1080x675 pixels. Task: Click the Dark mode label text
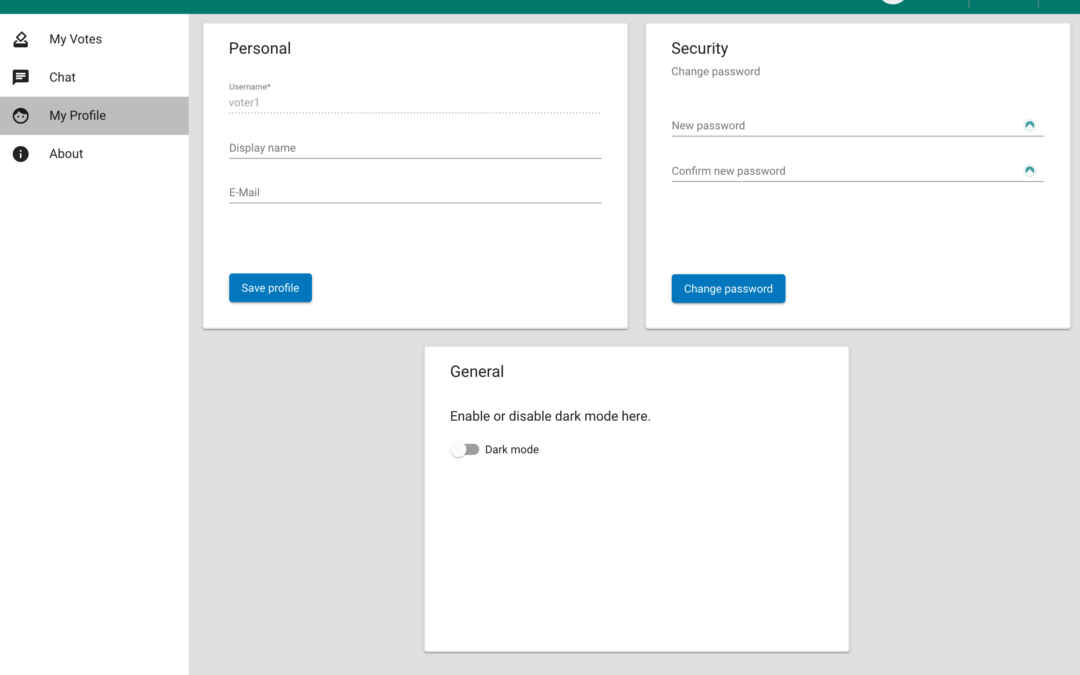pos(511,450)
